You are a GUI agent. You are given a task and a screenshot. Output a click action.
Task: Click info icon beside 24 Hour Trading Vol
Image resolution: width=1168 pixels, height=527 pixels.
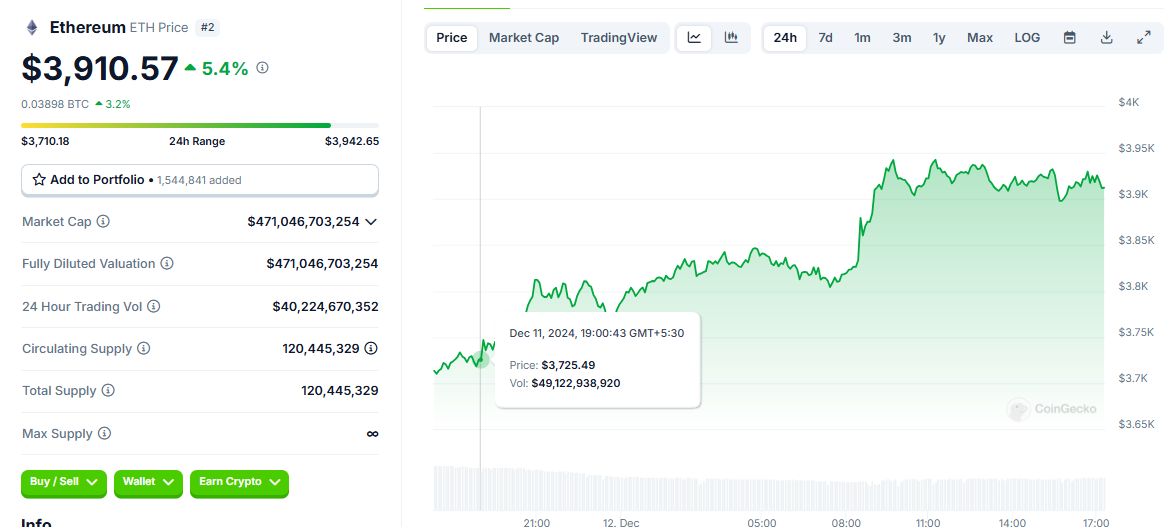click(x=154, y=307)
